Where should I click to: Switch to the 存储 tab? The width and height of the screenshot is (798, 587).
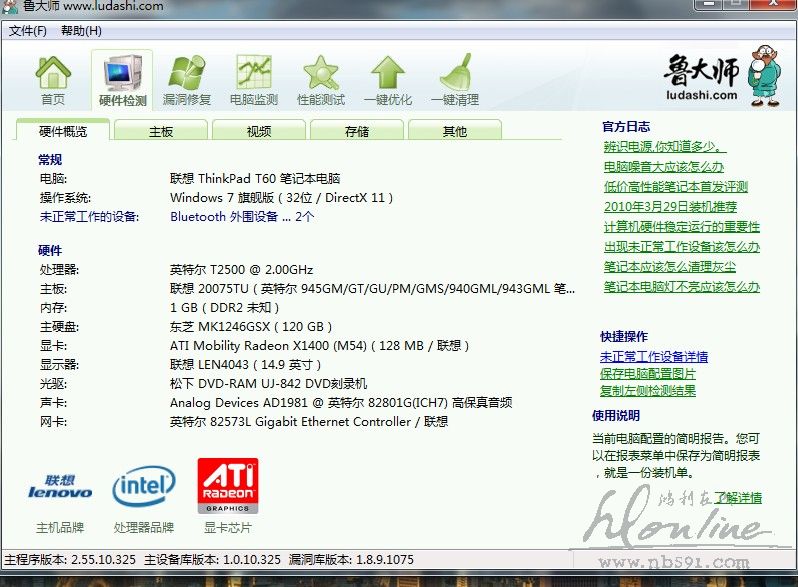click(x=357, y=131)
